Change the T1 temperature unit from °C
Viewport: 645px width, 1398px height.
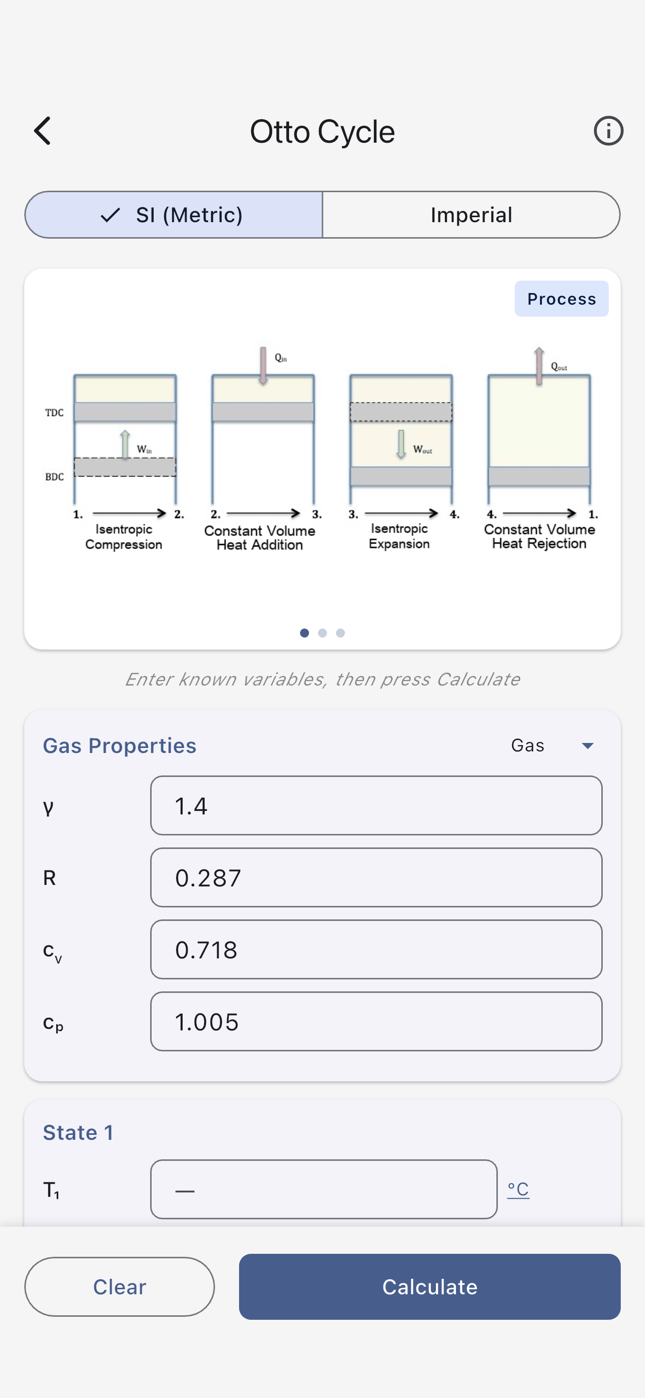point(518,1189)
